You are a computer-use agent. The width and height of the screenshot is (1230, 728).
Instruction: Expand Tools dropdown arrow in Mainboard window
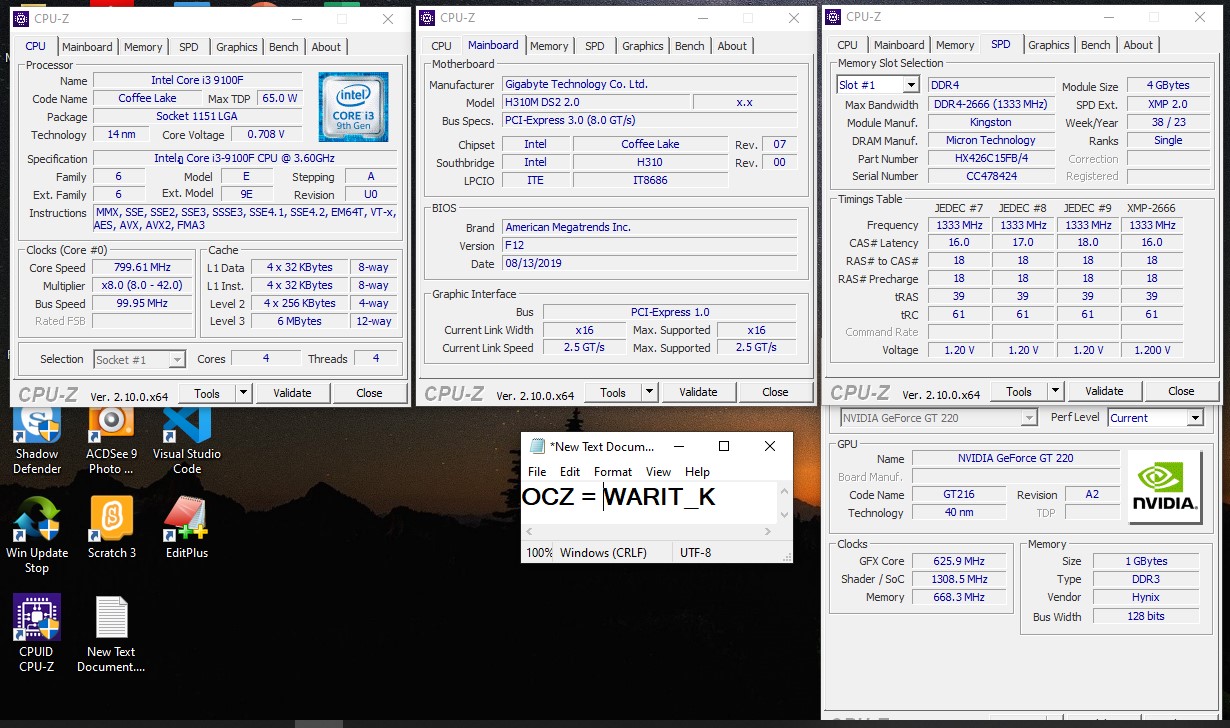[649, 393]
